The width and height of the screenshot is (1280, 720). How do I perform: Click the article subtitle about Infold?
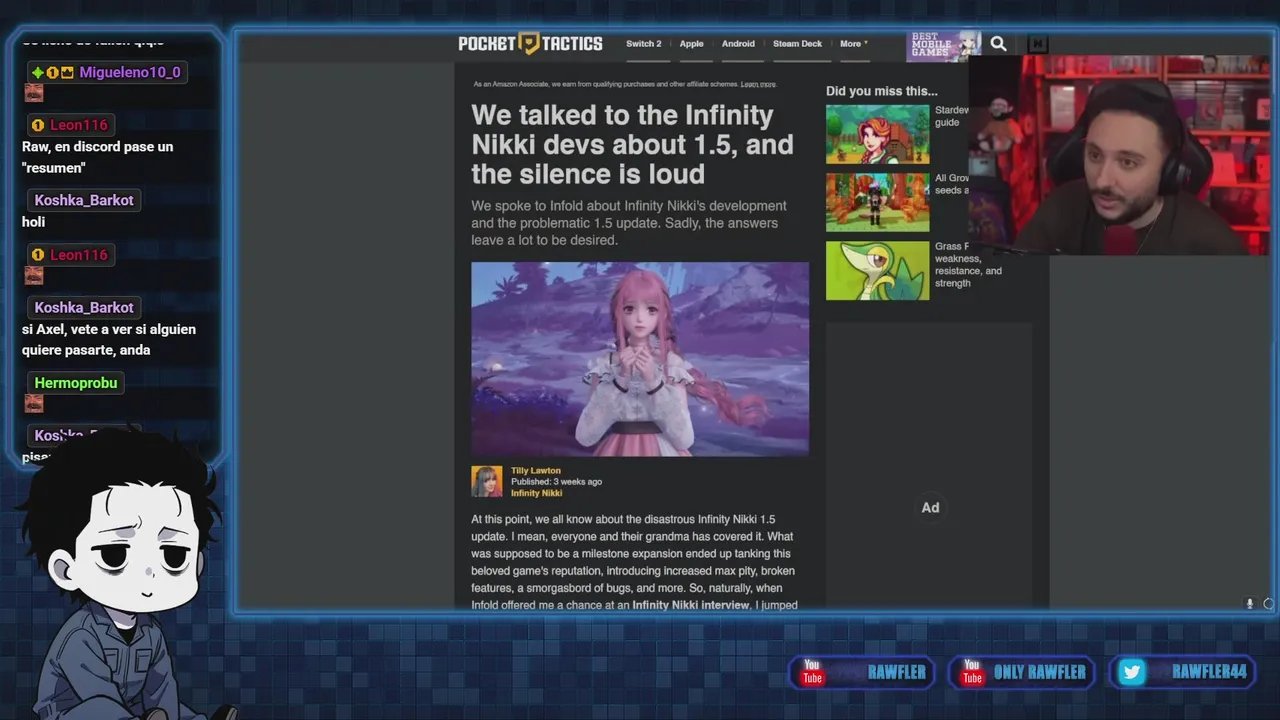pyautogui.click(x=630, y=223)
